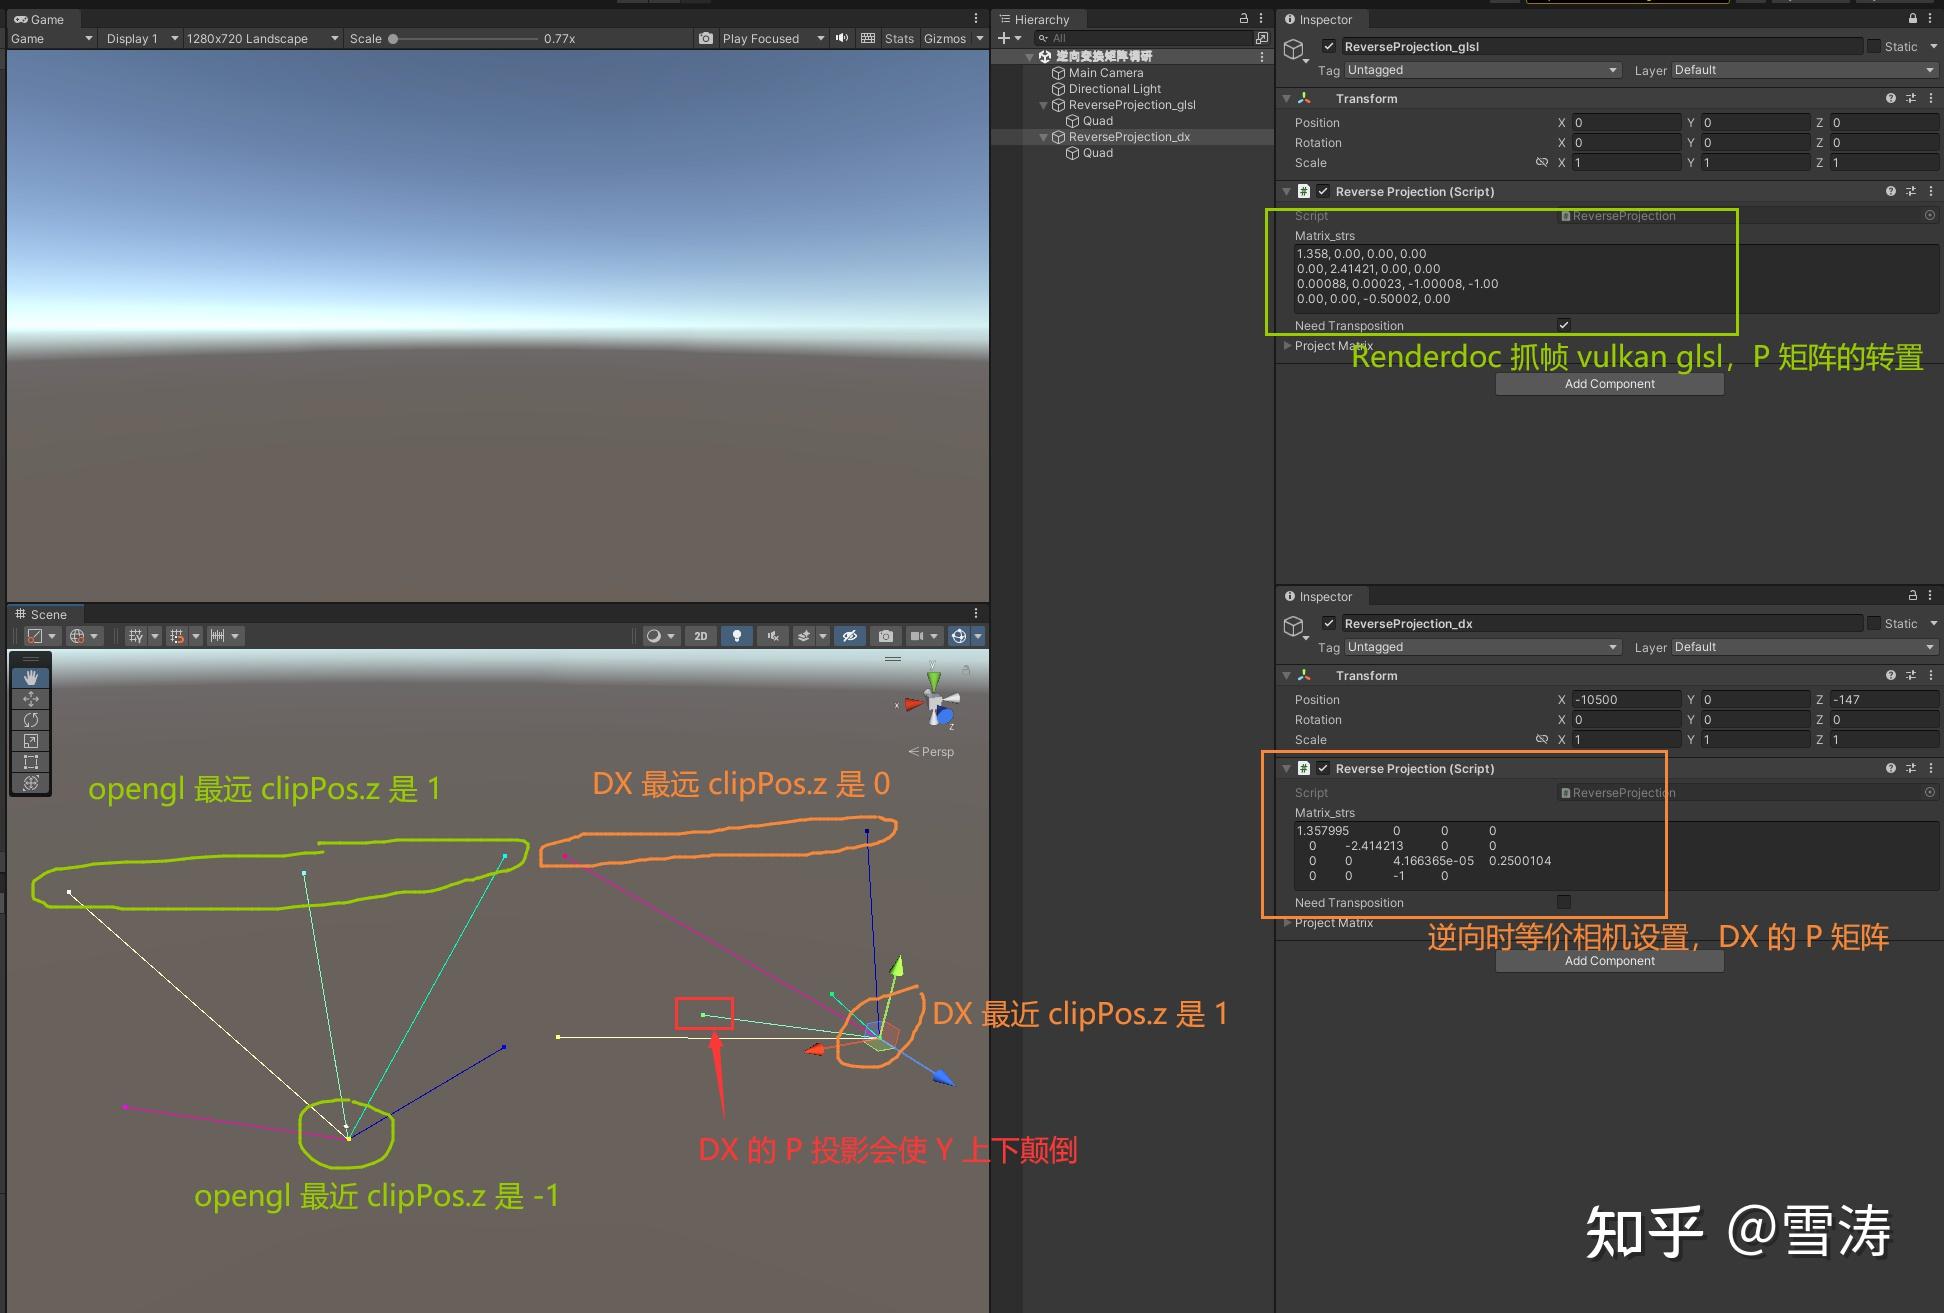This screenshot has width=1944, height=1313.
Task: Click the Stats button in Game view
Action: (898, 38)
